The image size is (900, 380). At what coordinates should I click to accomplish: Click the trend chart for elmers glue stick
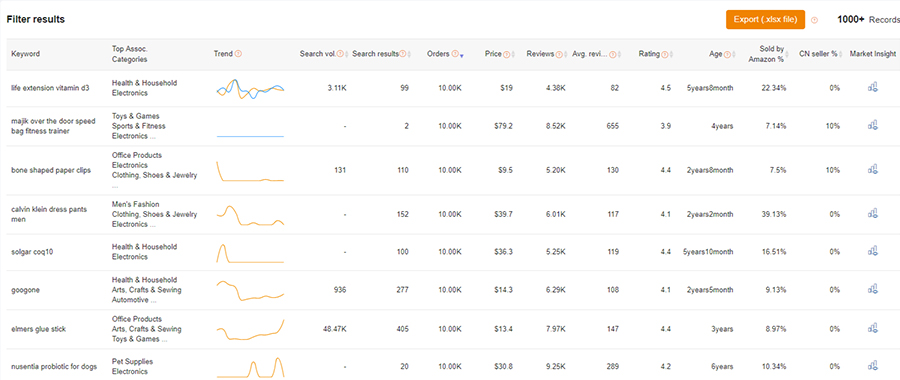pos(250,329)
